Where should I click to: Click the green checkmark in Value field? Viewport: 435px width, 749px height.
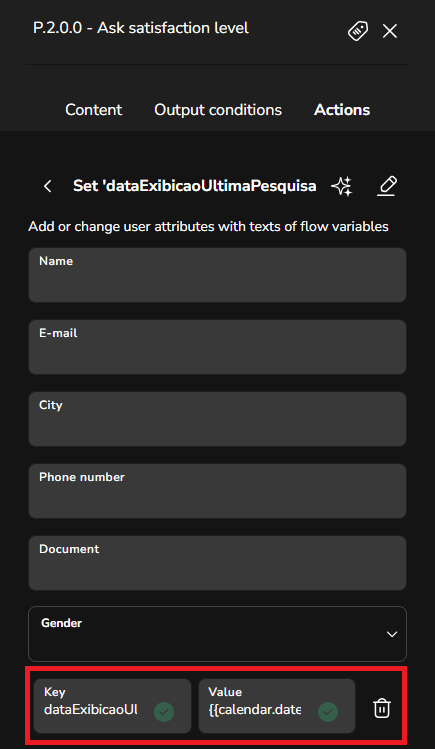pyautogui.click(x=328, y=712)
